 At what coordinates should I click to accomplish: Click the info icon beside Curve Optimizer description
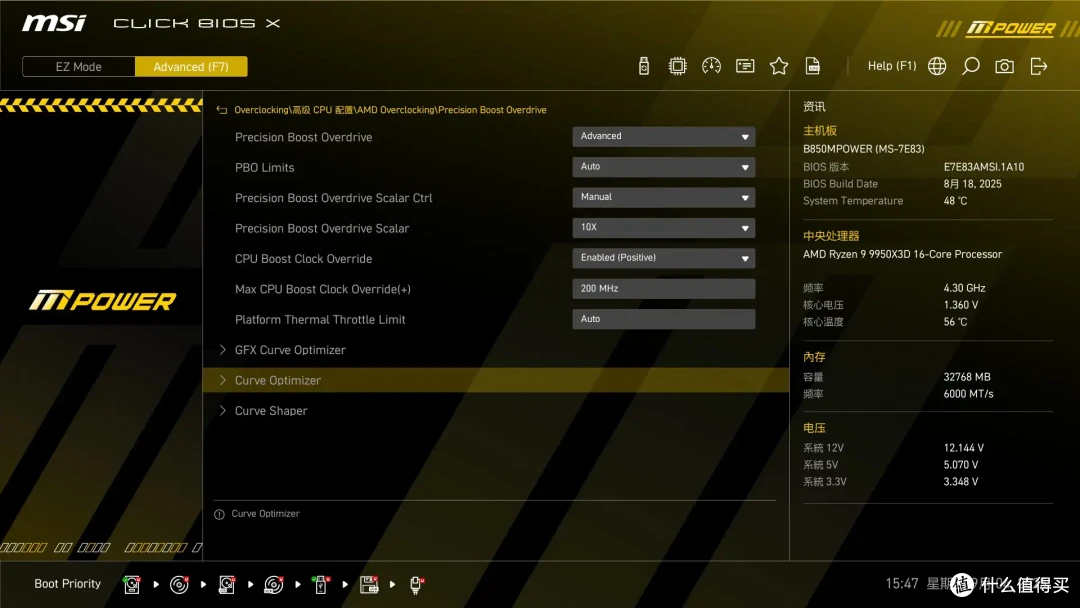(219, 514)
